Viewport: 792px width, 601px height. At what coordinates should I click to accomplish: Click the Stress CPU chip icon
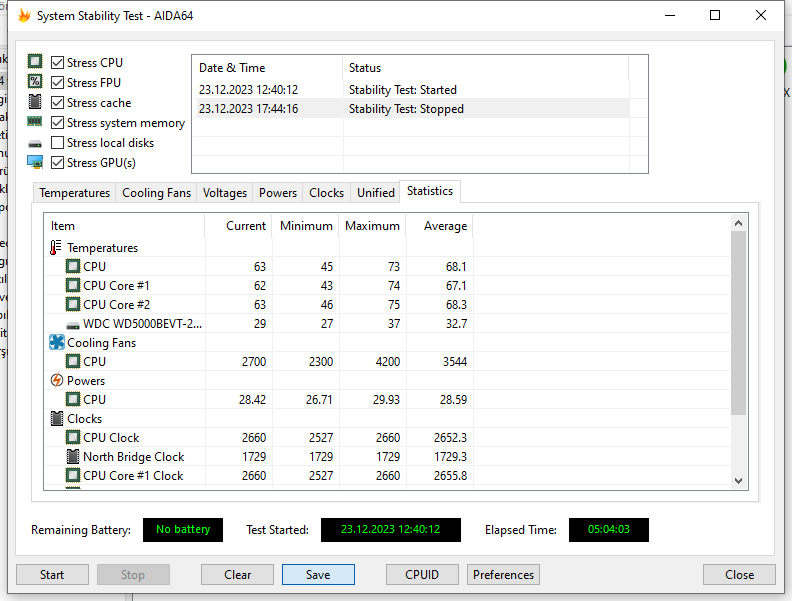tap(35, 62)
